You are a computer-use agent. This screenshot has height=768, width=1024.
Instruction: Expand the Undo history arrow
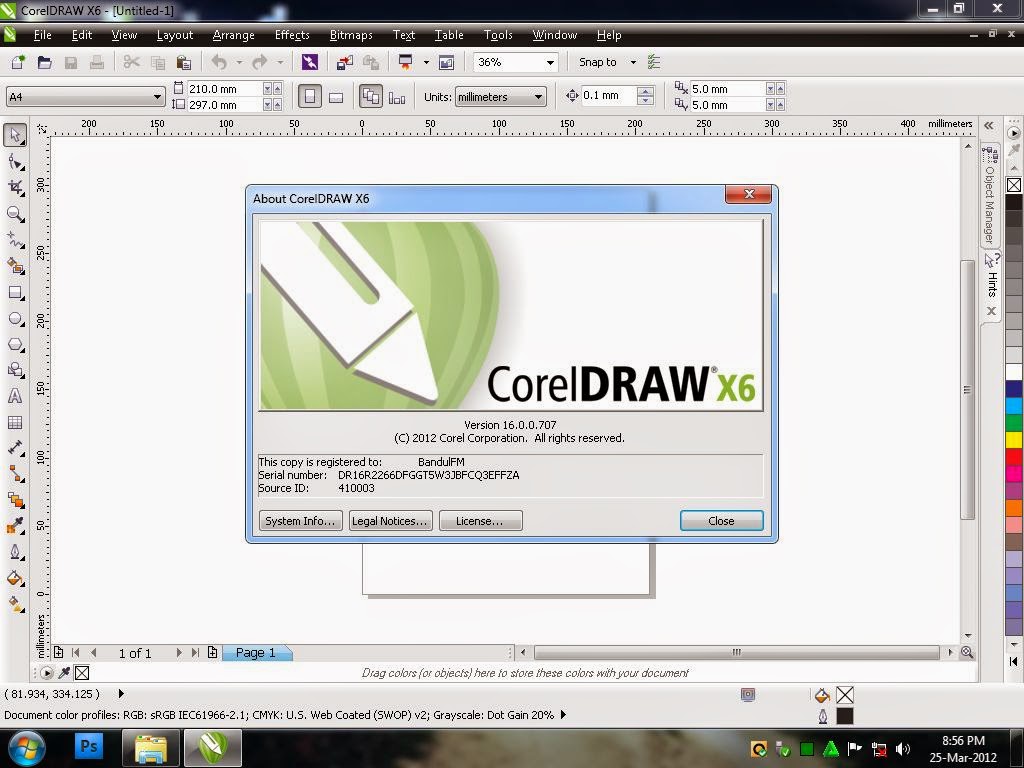coord(239,62)
